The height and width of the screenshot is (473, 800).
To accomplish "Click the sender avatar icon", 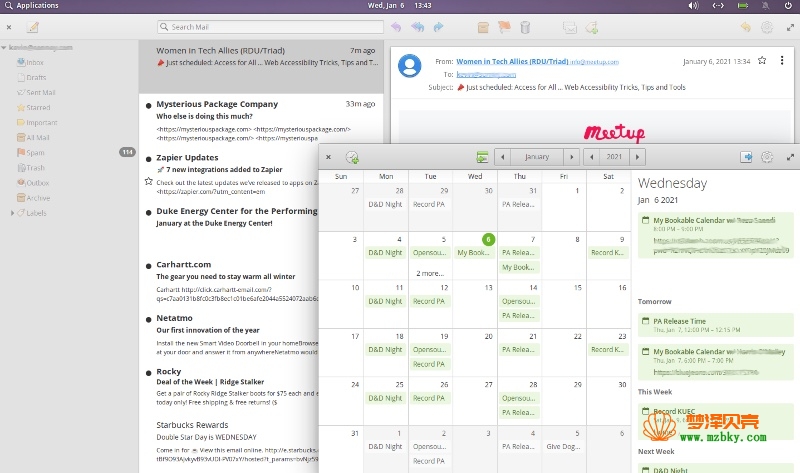I will 409,65.
